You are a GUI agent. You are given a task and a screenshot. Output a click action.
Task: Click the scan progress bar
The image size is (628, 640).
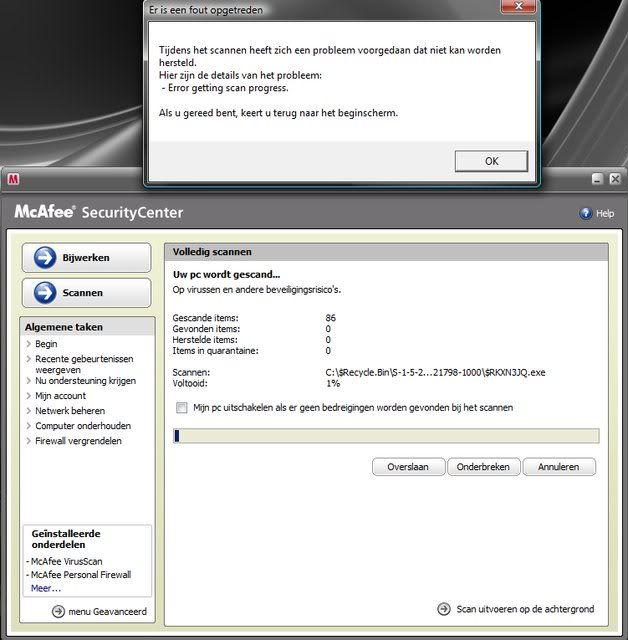coord(386,436)
